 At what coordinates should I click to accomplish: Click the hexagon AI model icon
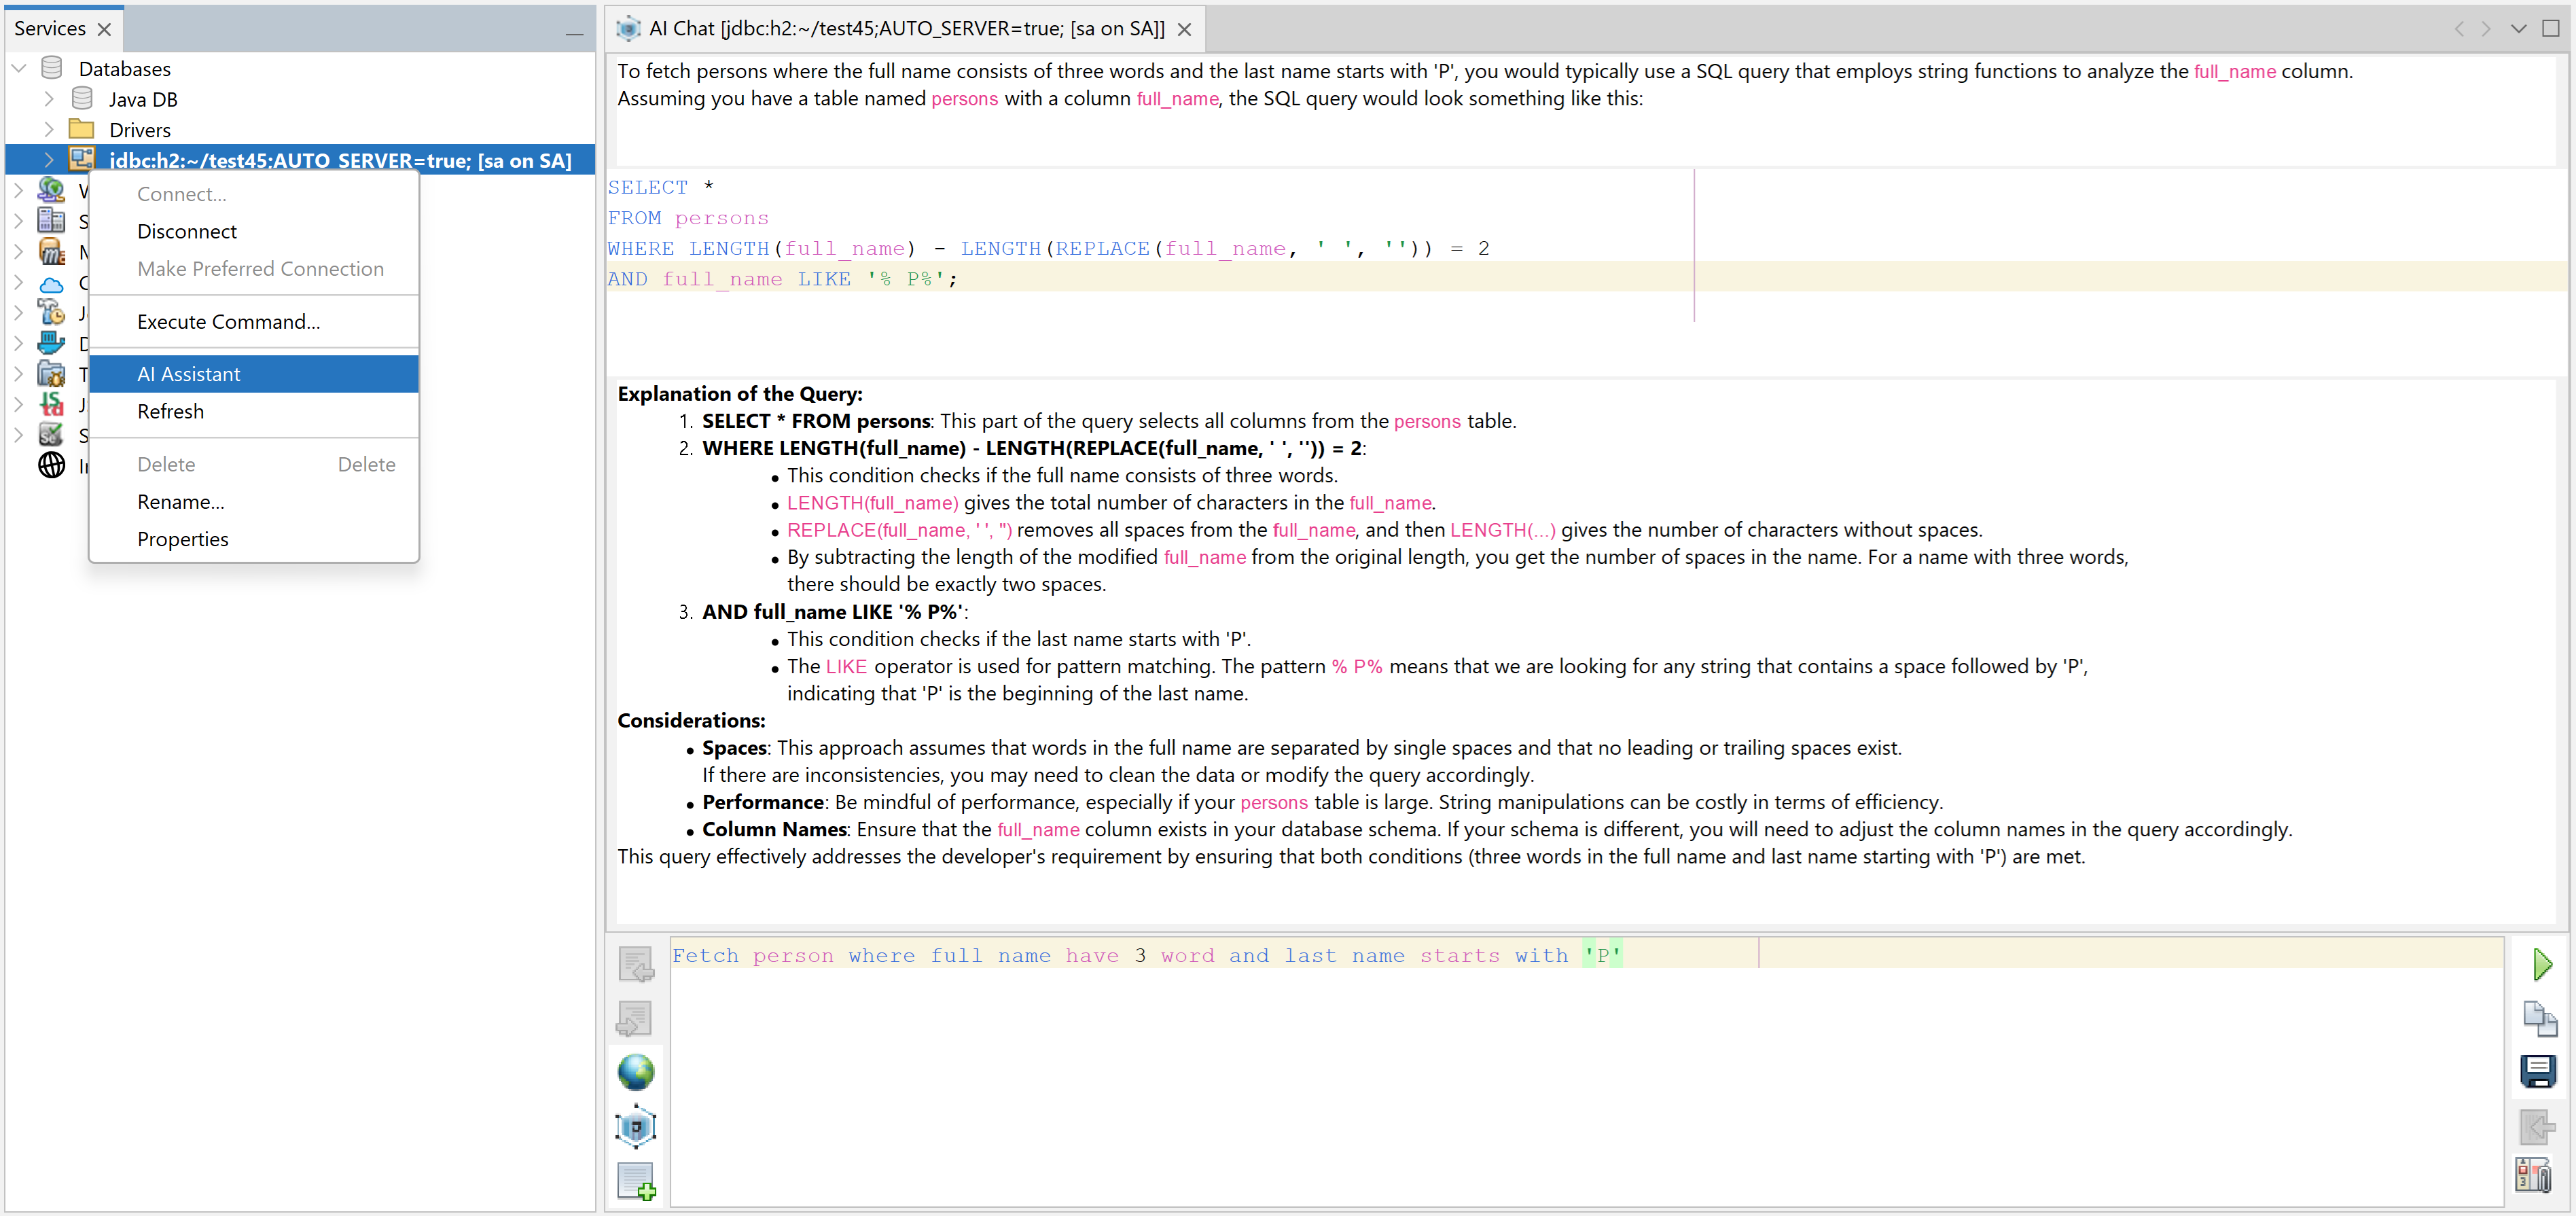[635, 1127]
